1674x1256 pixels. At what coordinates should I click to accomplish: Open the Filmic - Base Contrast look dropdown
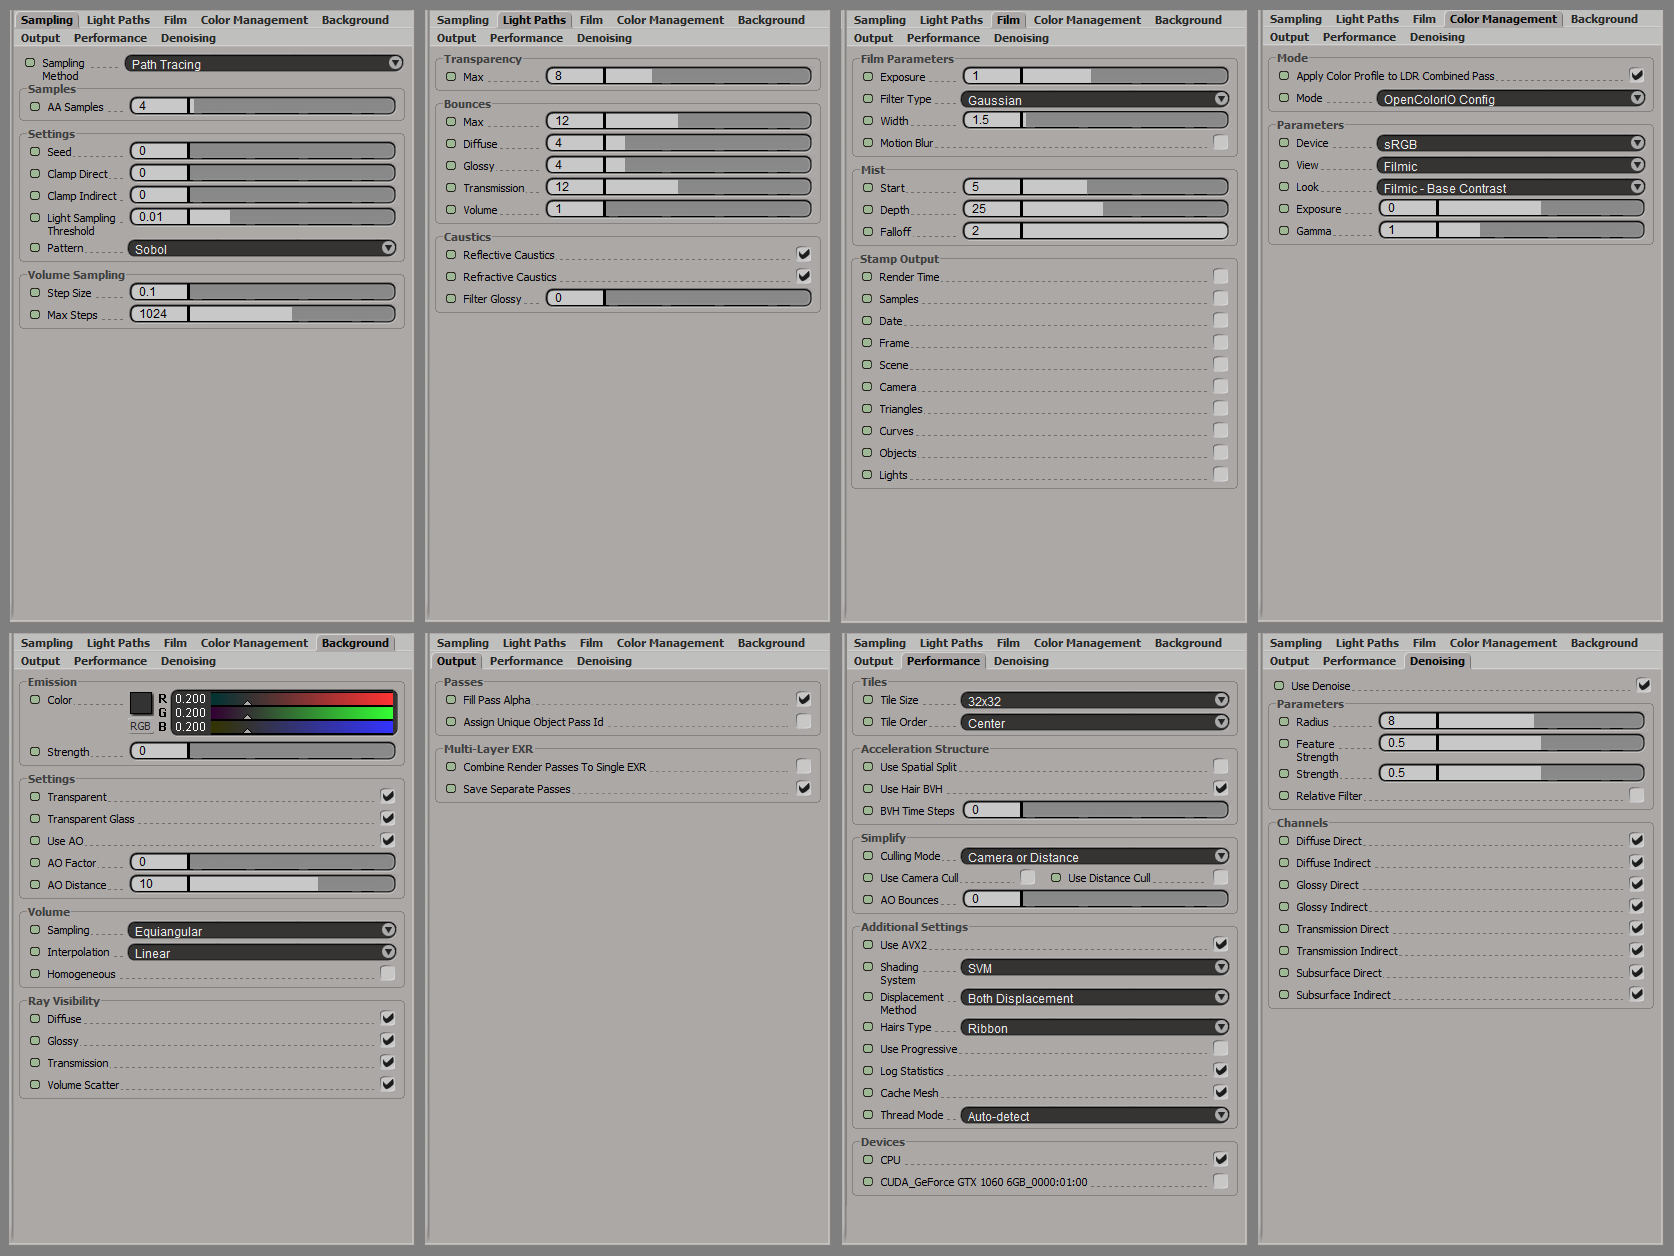tap(1511, 188)
